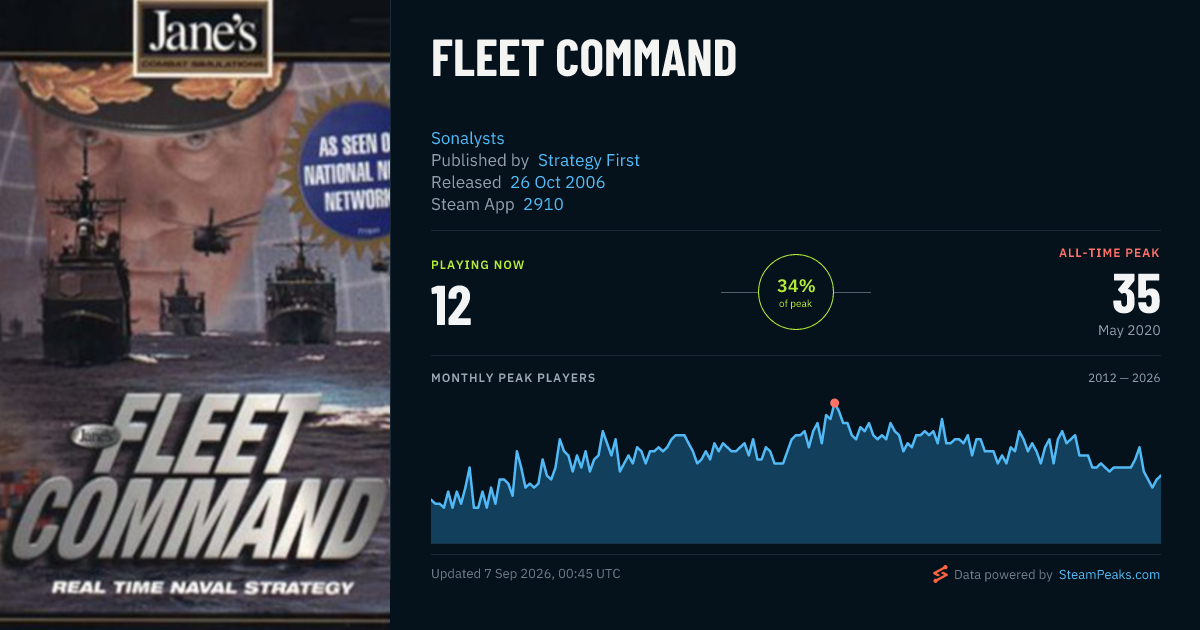Screen dimensions: 1200x630
Task: Click the All-Time Peak value 35
Action: pos(1136,294)
